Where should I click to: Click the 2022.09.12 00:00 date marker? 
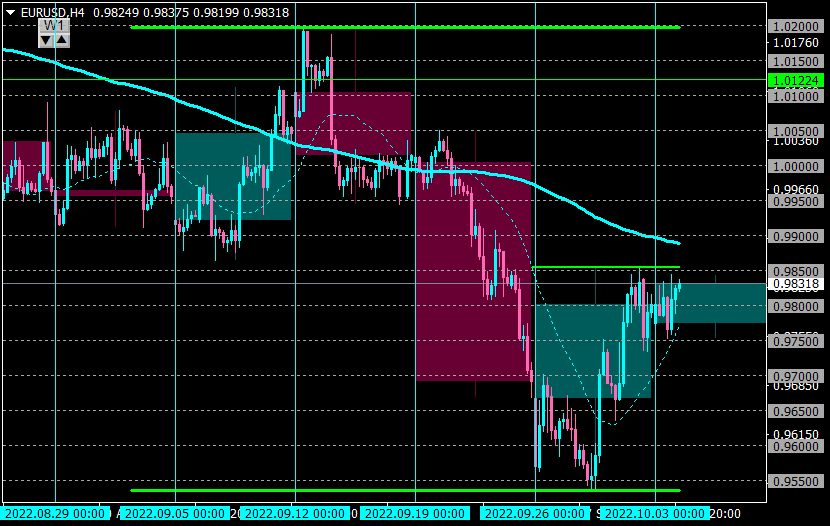tap(295, 514)
